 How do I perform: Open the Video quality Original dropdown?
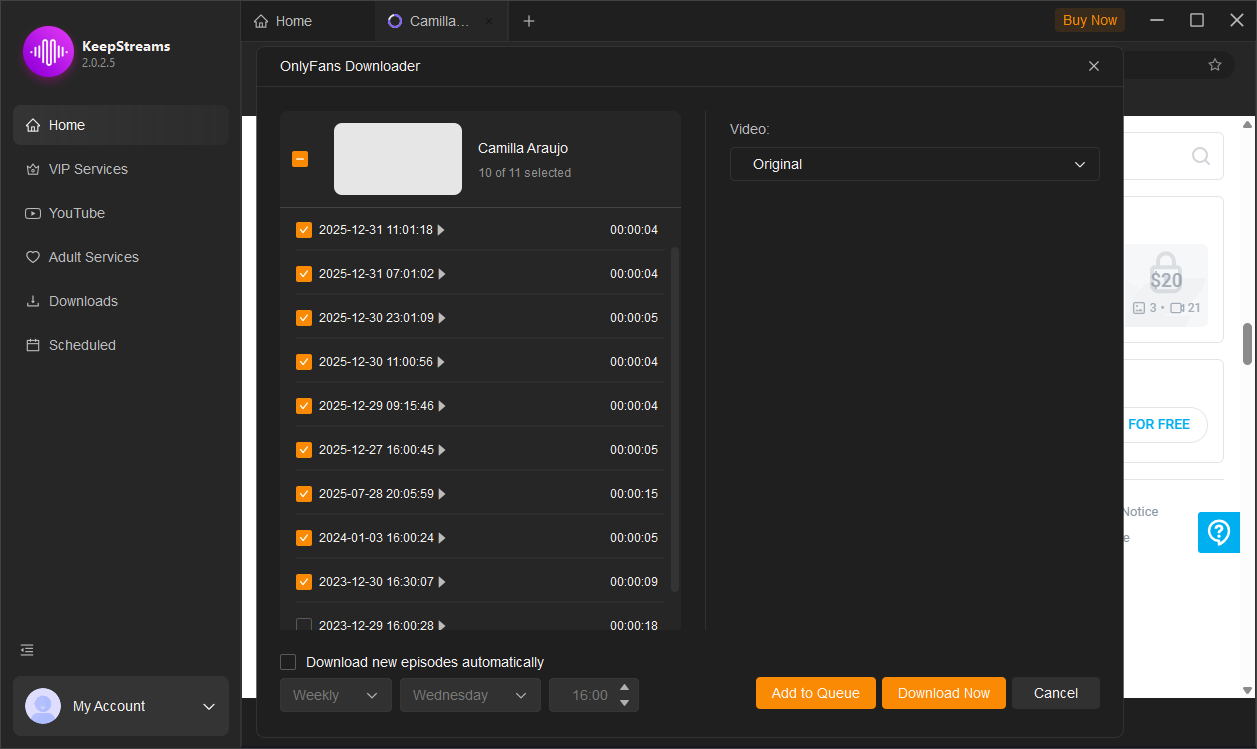click(x=914, y=164)
